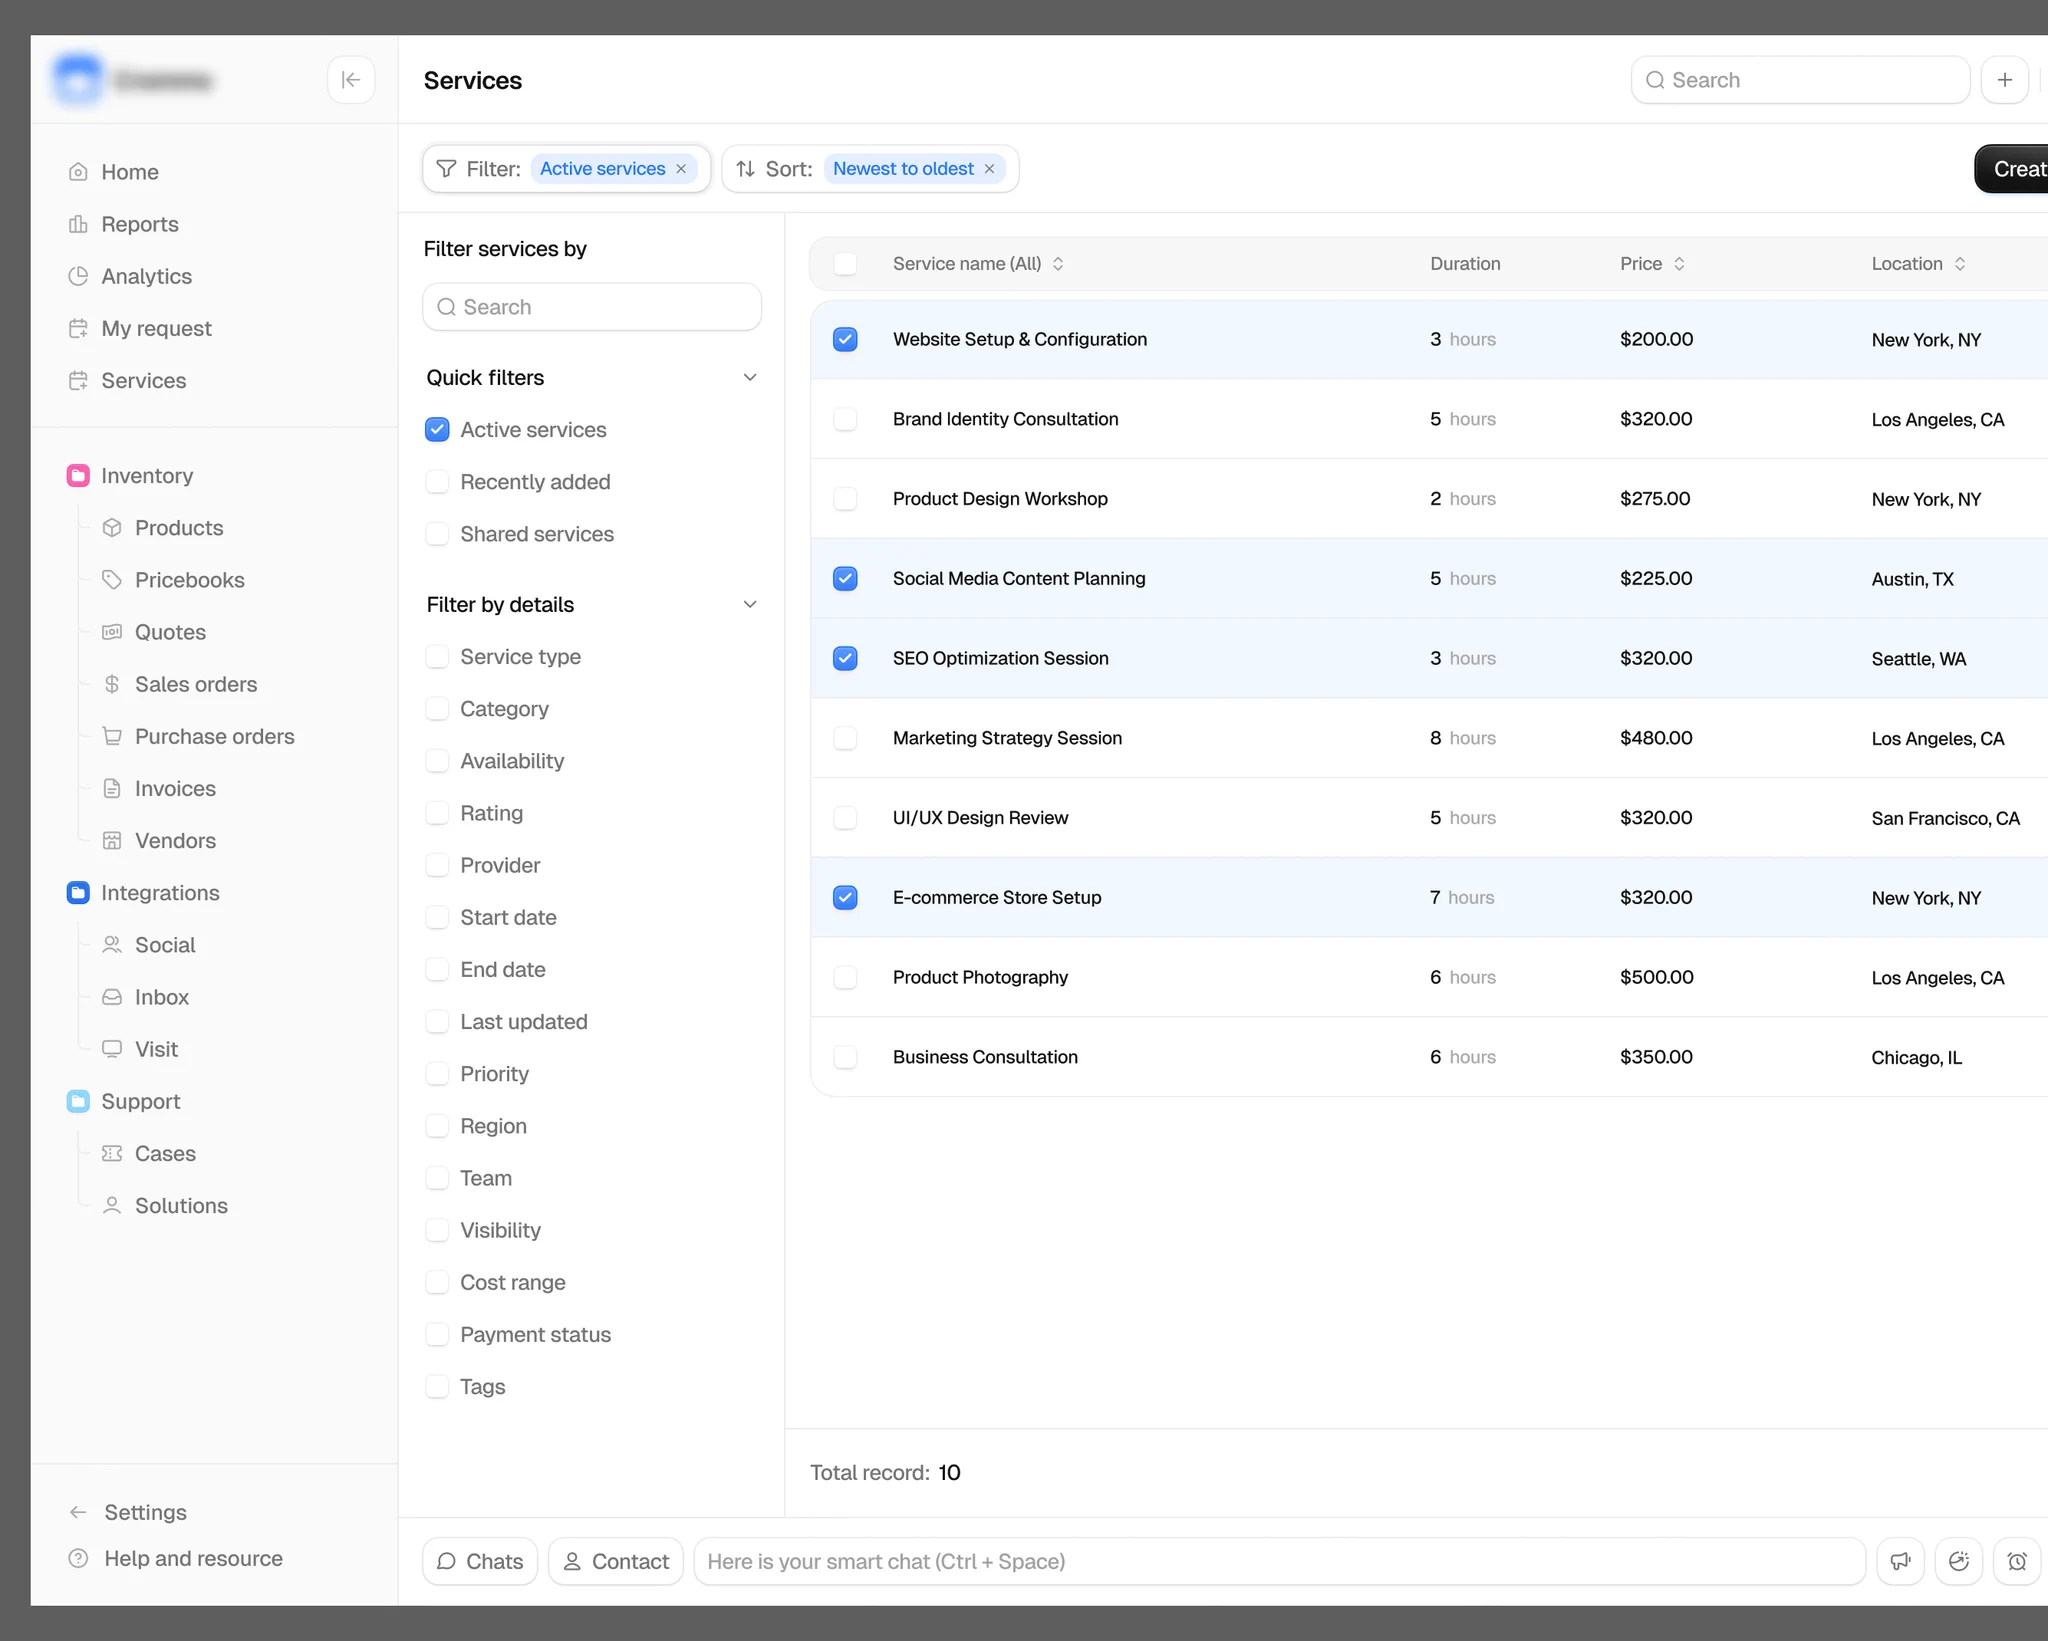Remove the Active services filter chip
The height and width of the screenshot is (1641, 2048).
[x=681, y=169]
